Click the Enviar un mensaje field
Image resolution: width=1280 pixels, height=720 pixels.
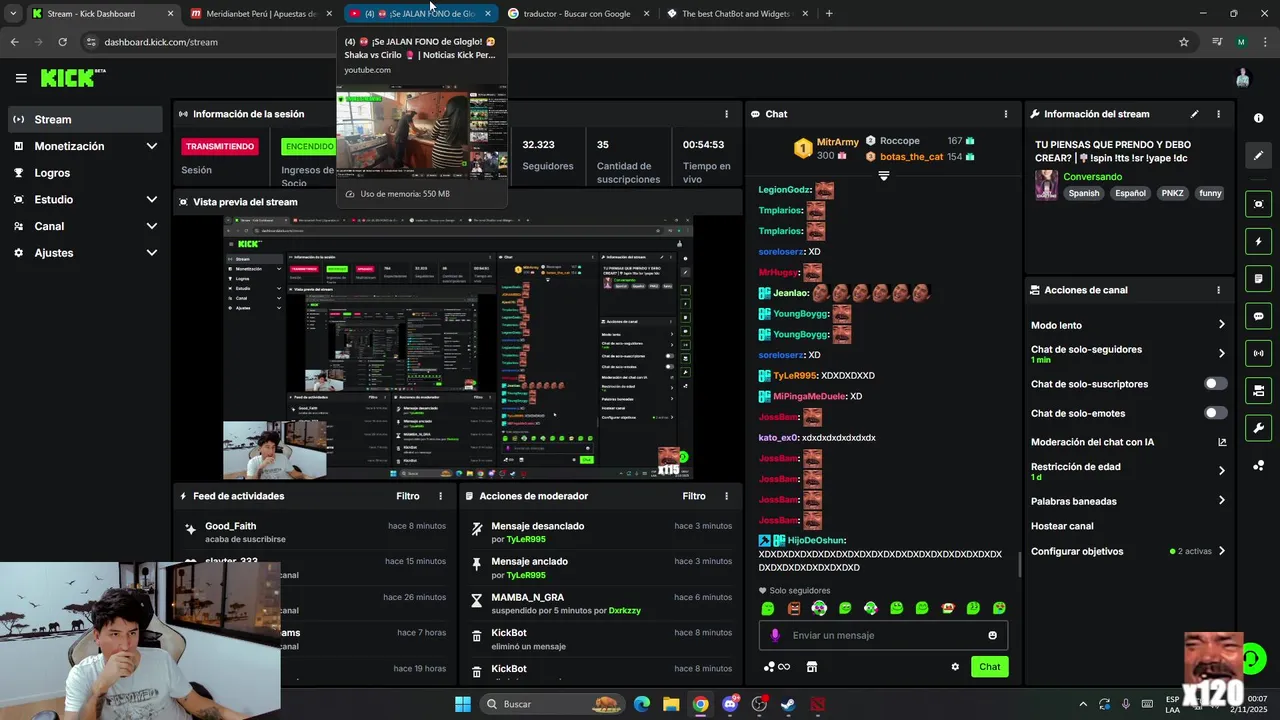pos(883,635)
